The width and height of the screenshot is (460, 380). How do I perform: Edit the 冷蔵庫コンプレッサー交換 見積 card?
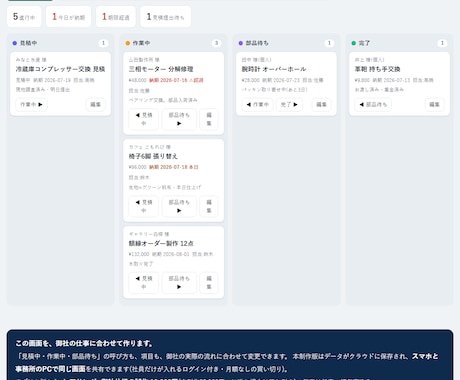[96, 104]
